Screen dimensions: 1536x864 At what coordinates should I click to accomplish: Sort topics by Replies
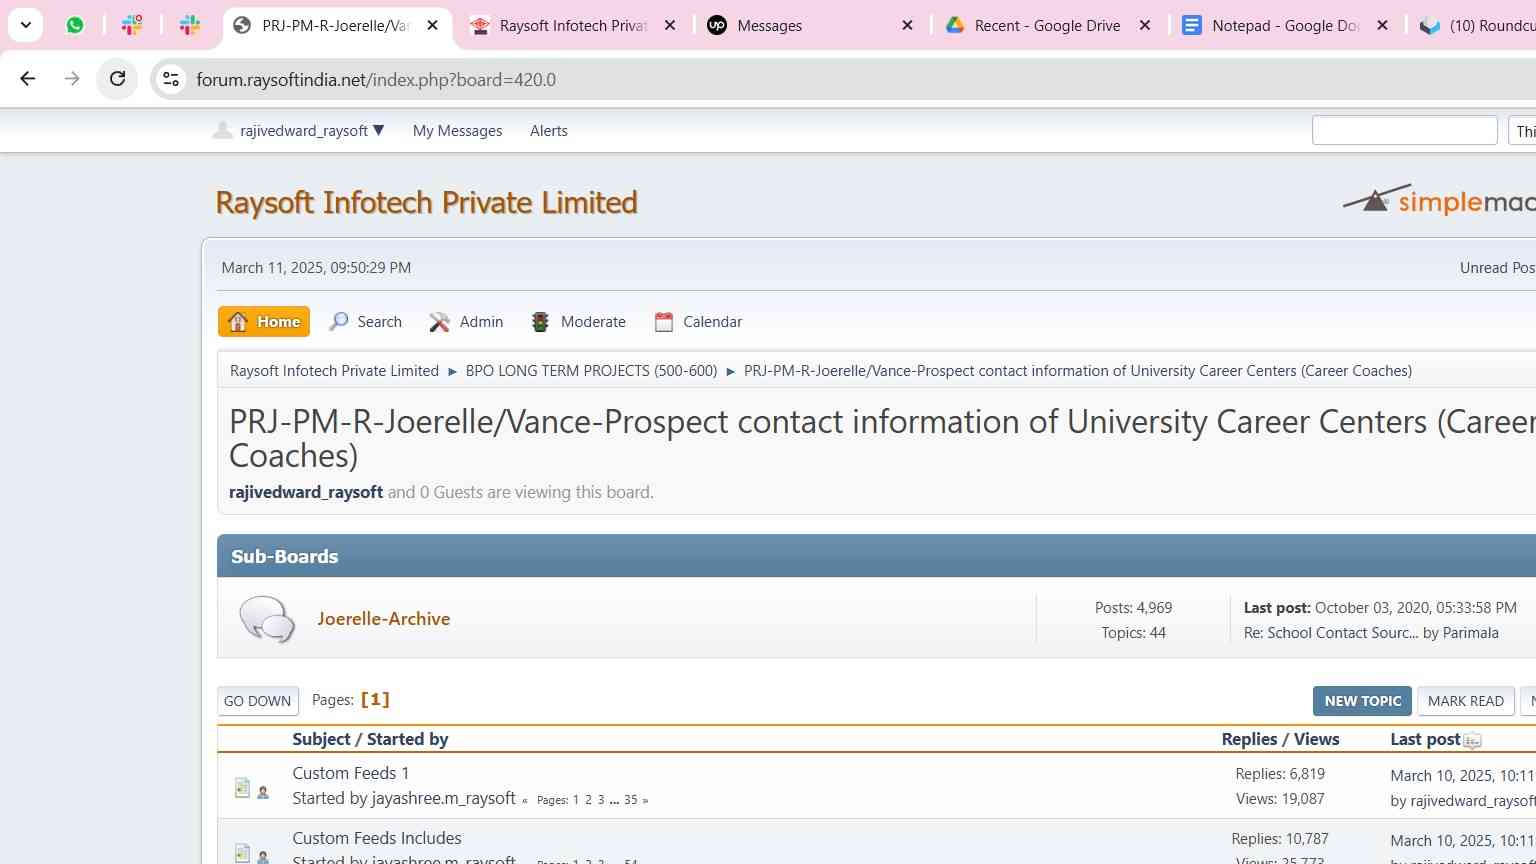pyautogui.click(x=1250, y=739)
